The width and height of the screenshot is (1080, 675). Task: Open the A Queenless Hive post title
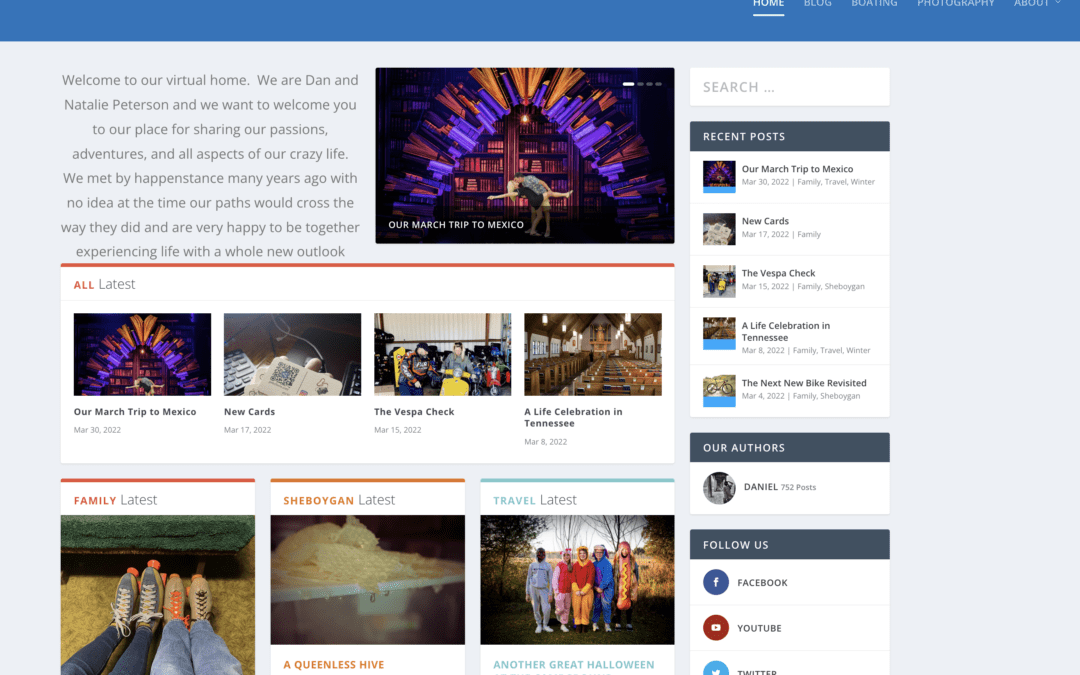point(333,665)
